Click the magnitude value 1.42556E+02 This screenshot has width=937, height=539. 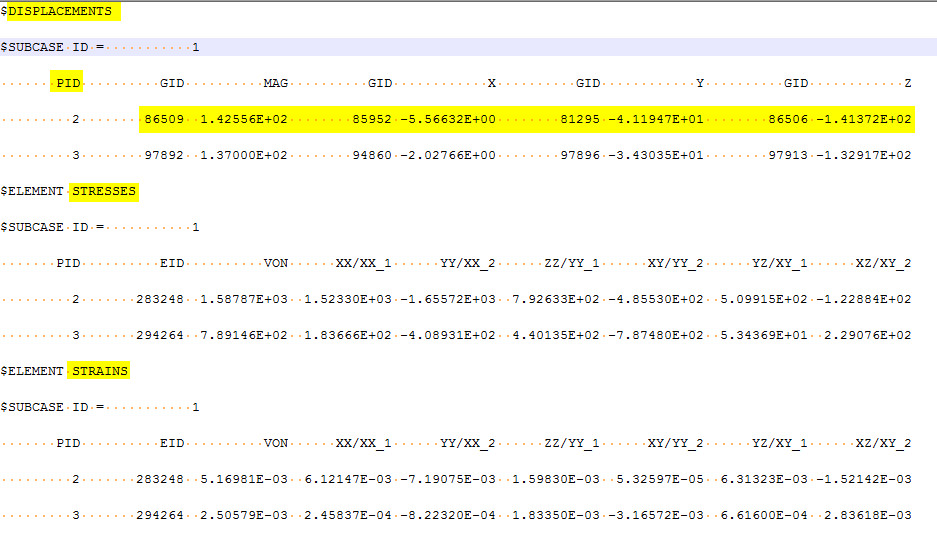244,119
